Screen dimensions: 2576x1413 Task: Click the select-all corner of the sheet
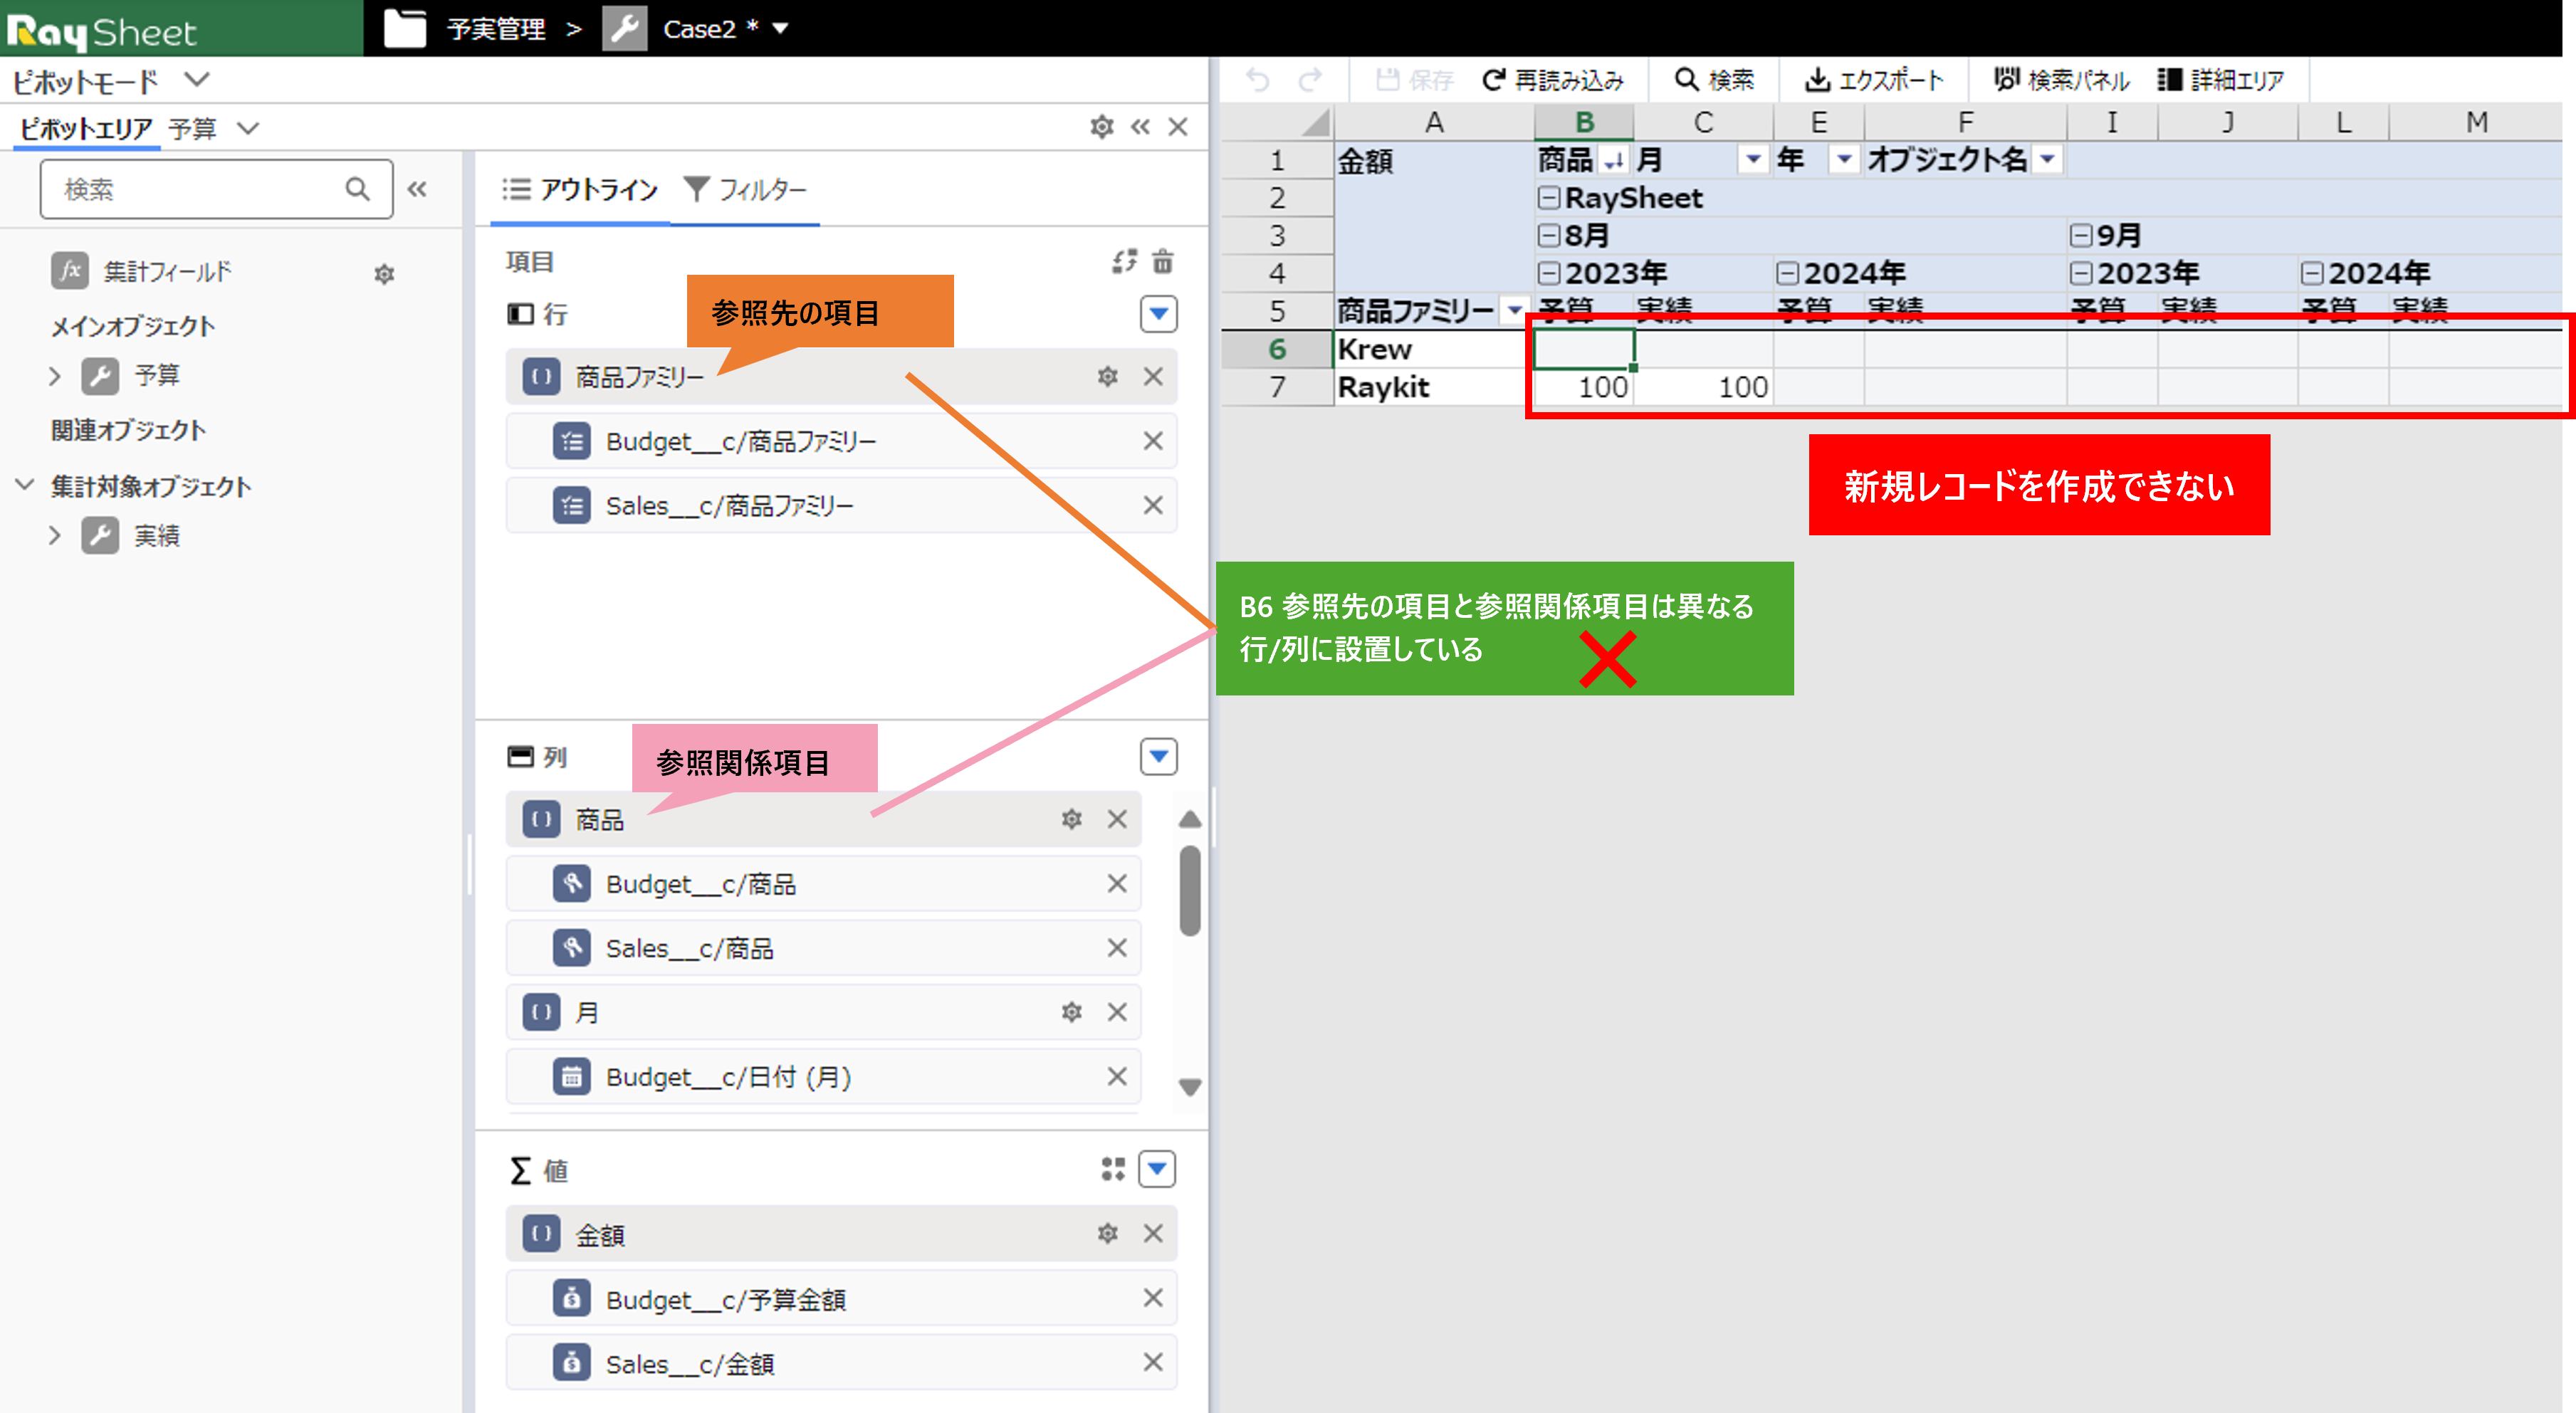pyautogui.click(x=1277, y=122)
